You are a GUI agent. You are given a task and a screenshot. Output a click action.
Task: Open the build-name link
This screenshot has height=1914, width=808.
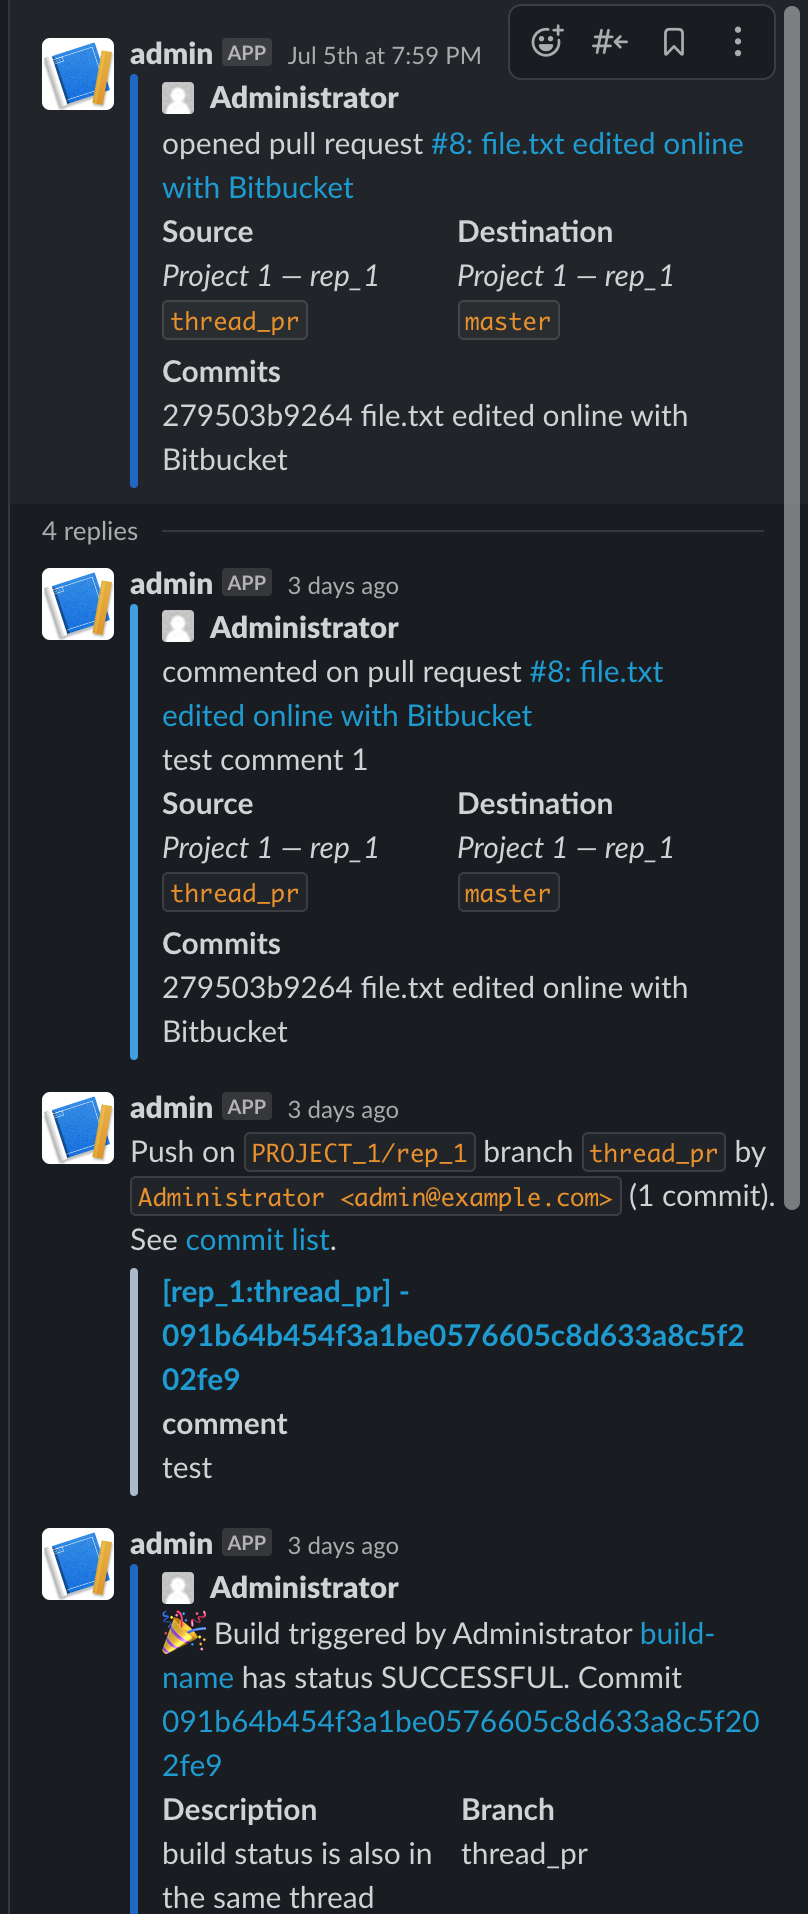tap(676, 1634)
